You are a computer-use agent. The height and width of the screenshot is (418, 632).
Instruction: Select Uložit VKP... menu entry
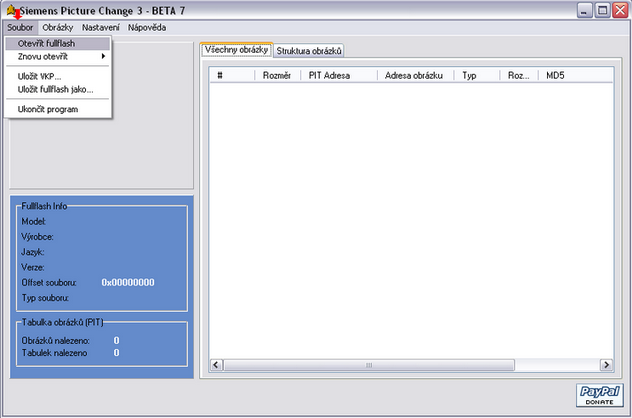tap(58, 76)
